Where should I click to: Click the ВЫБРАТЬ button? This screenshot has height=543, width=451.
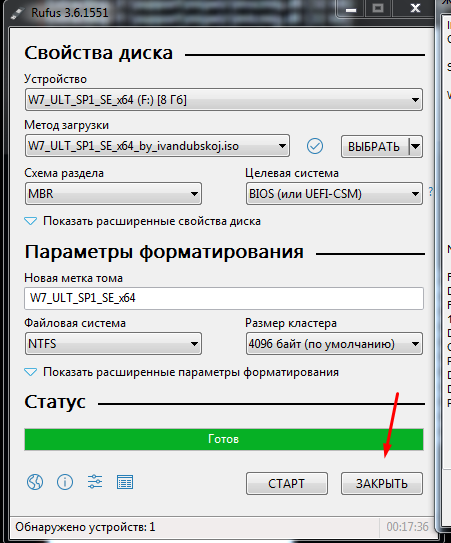click(x=375, y=146)
